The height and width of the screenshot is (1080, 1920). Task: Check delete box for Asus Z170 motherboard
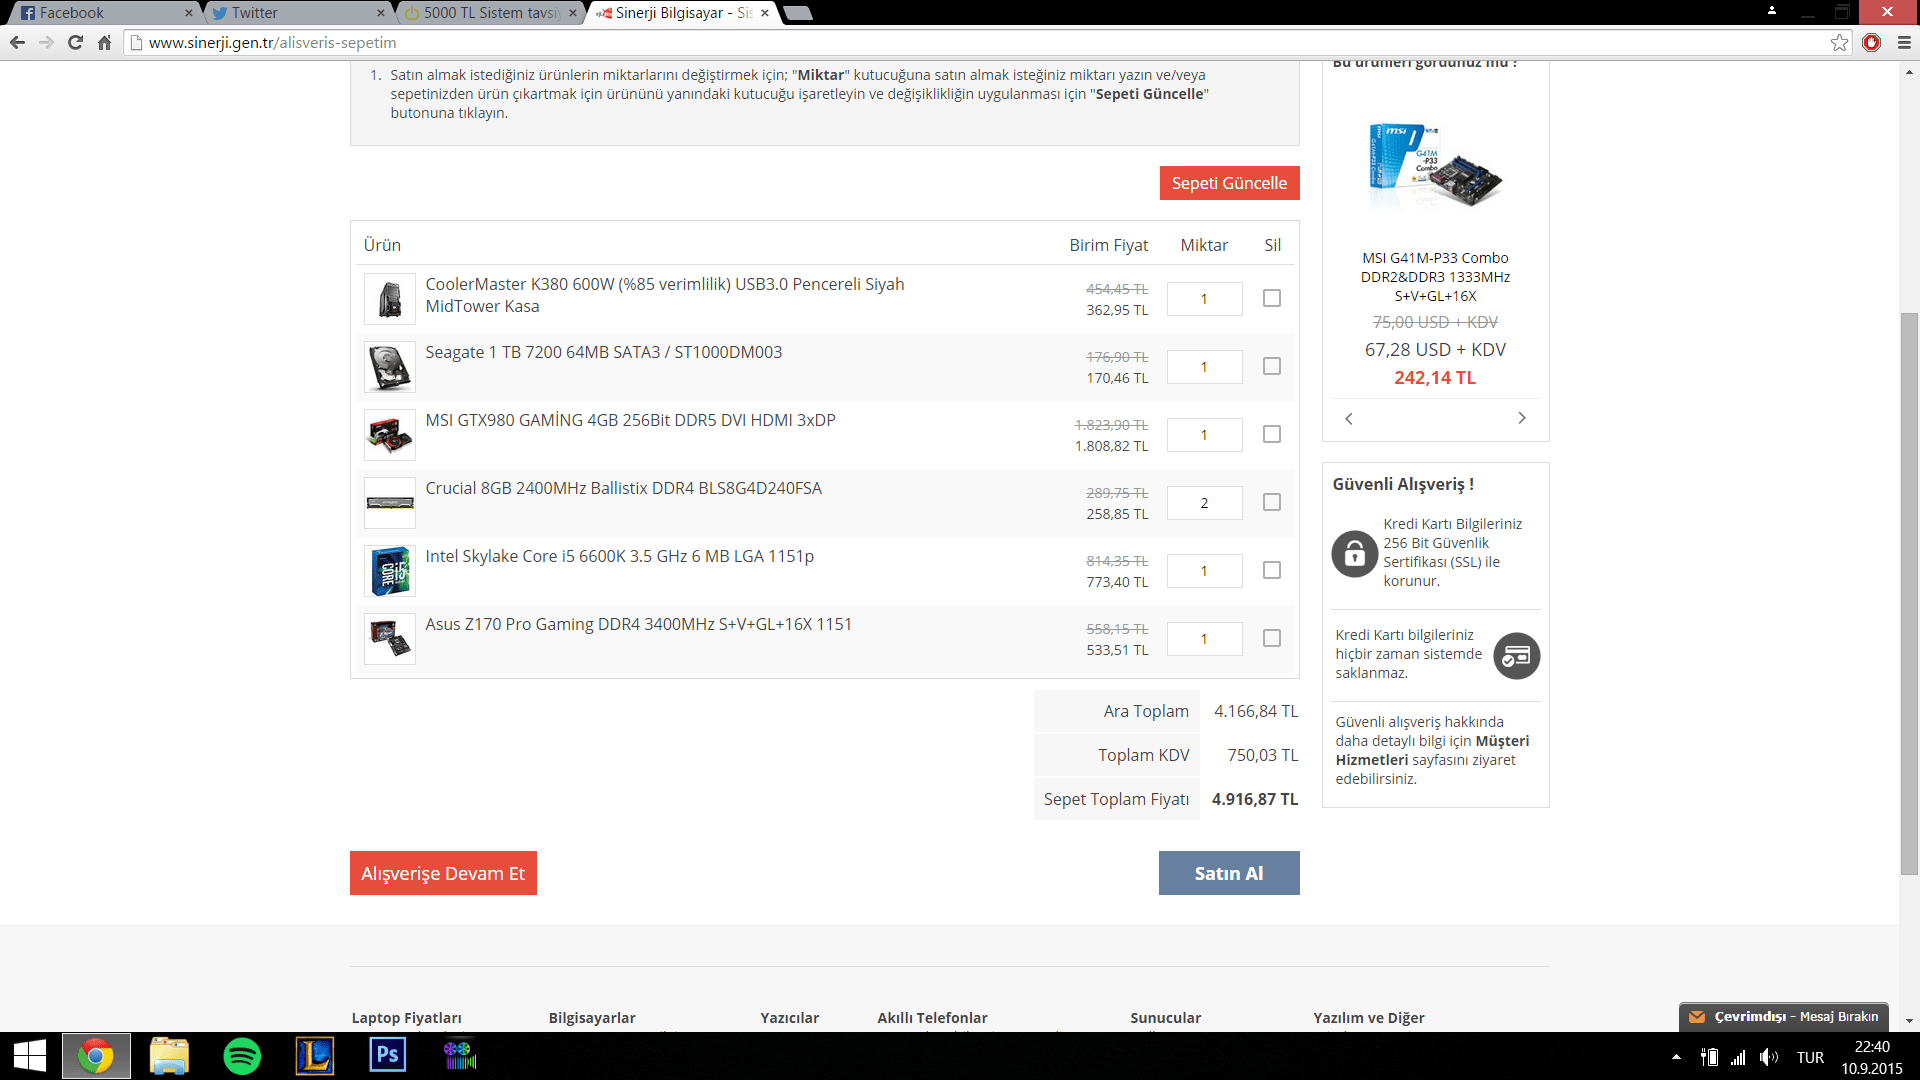[x=1271, y=638]
